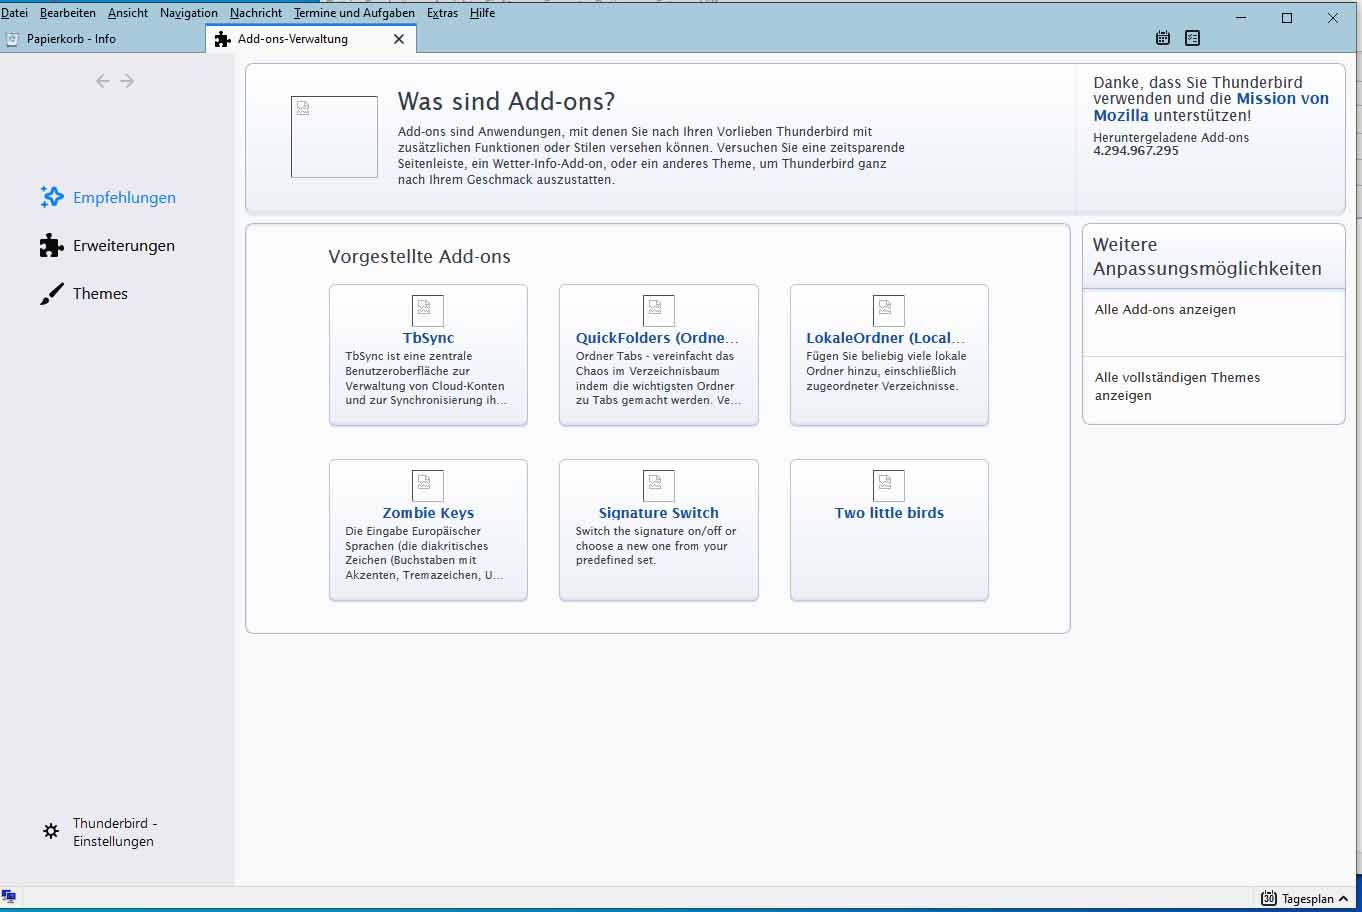Click the Two little birds add-on icon
This screenshot has height=912, width=1362.
click(889, 485)
